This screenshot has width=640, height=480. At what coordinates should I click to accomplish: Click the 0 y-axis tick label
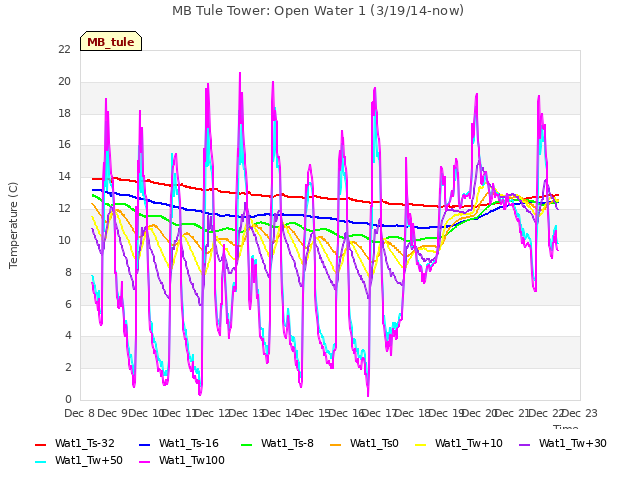[68, 400]
